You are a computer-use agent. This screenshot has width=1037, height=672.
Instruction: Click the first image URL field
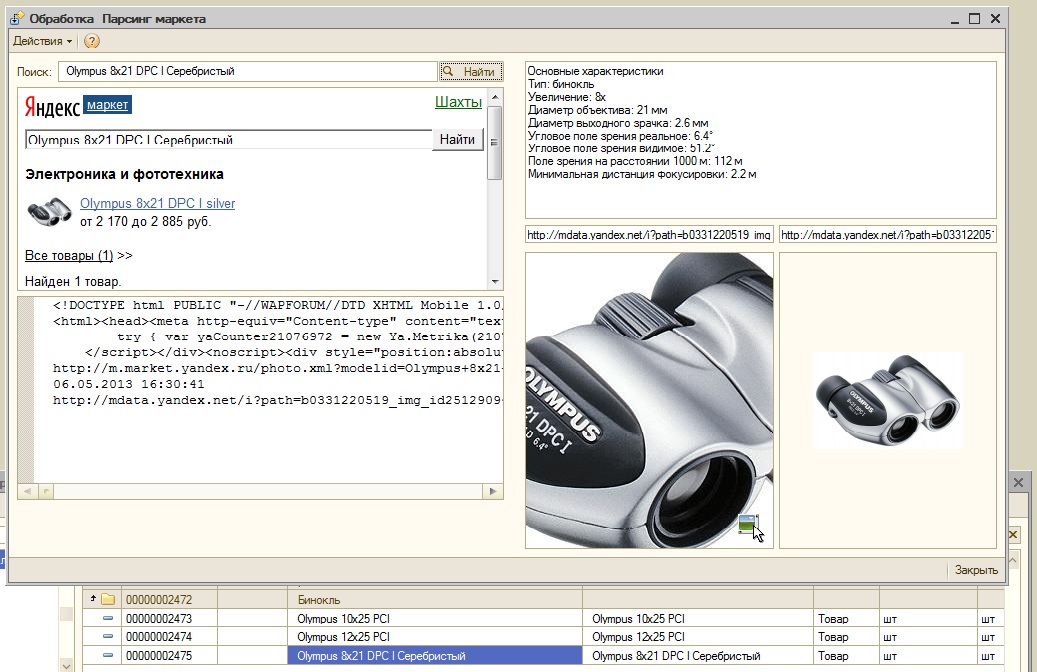pyautogui.click(x=649, y=235)
